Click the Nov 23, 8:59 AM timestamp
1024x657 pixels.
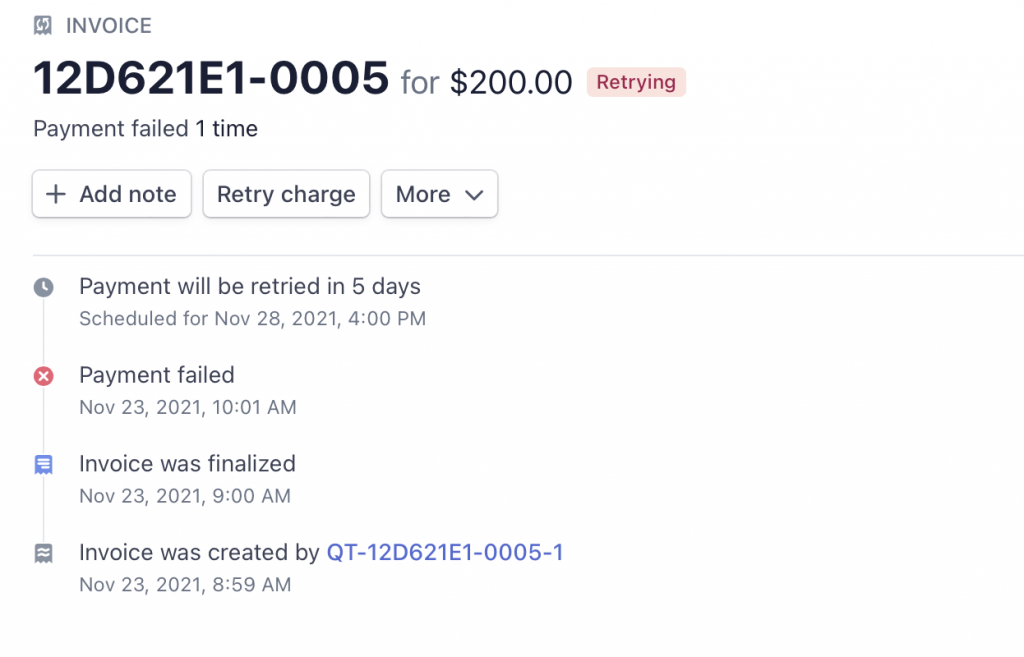point(185,585)
